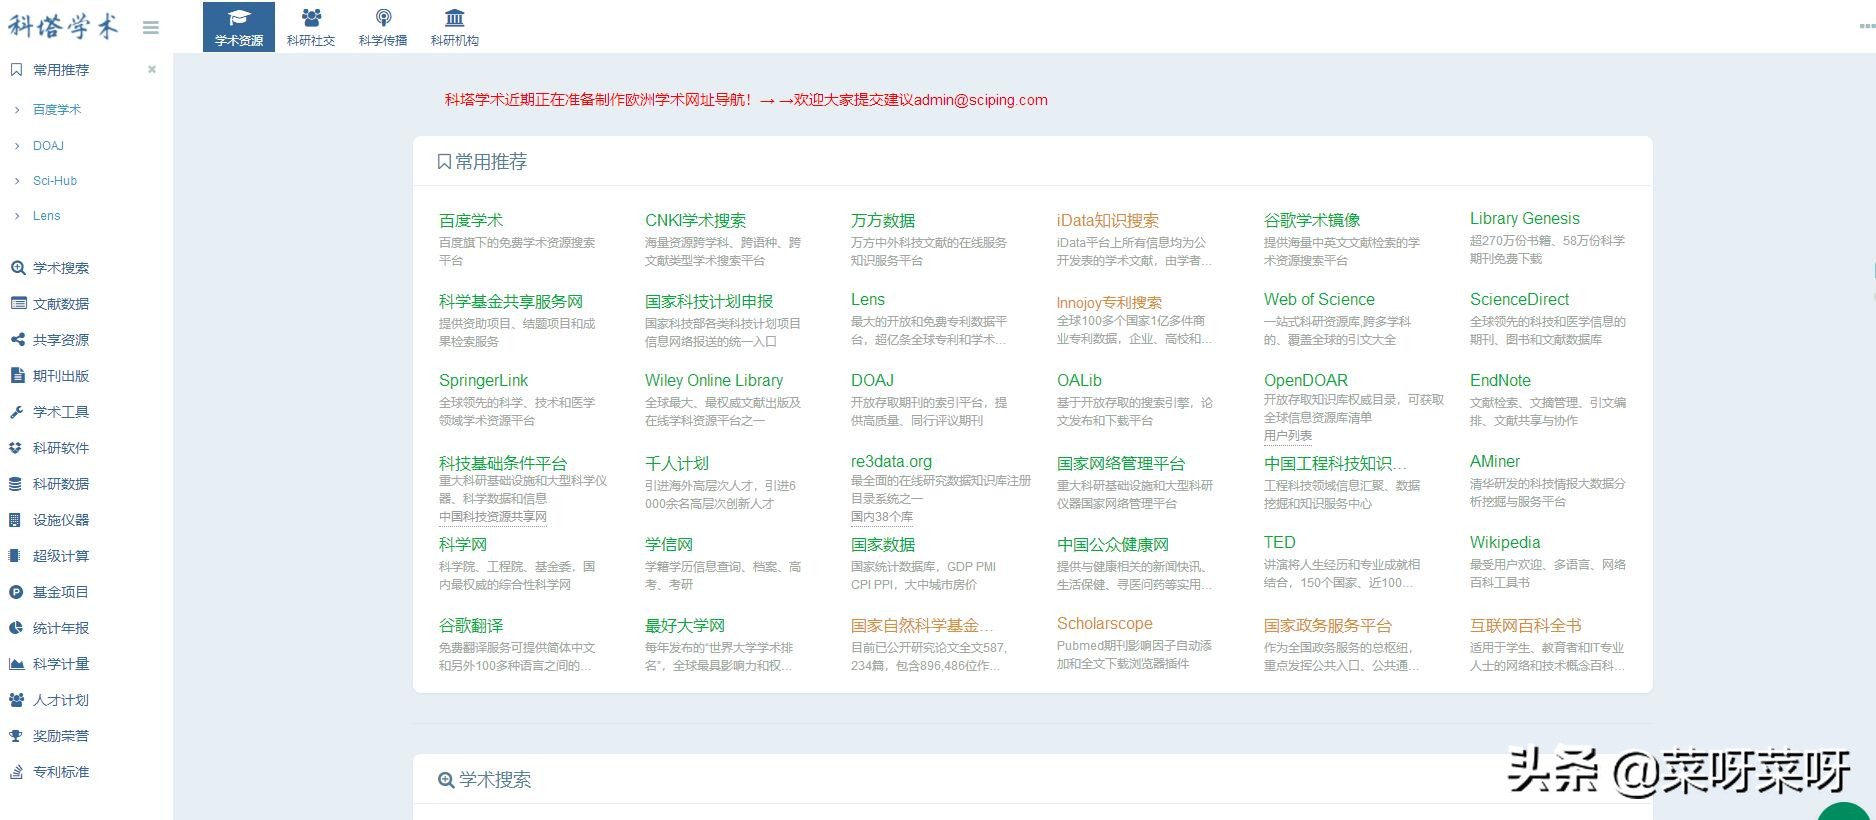Screen dimensions: 1876x820
Task: Click the 期刊出版 document icon
Action: 17,376
